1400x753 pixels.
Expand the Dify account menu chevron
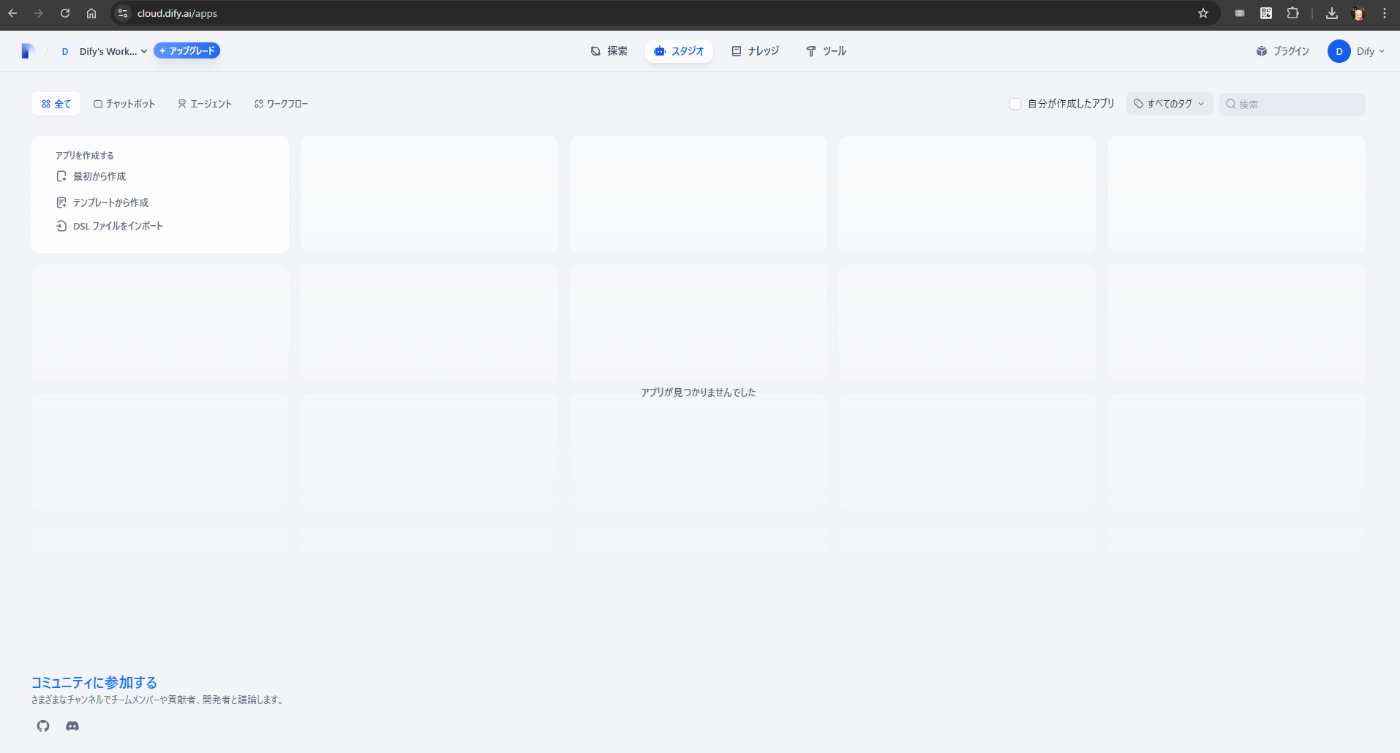click(x=1382, y=52)
